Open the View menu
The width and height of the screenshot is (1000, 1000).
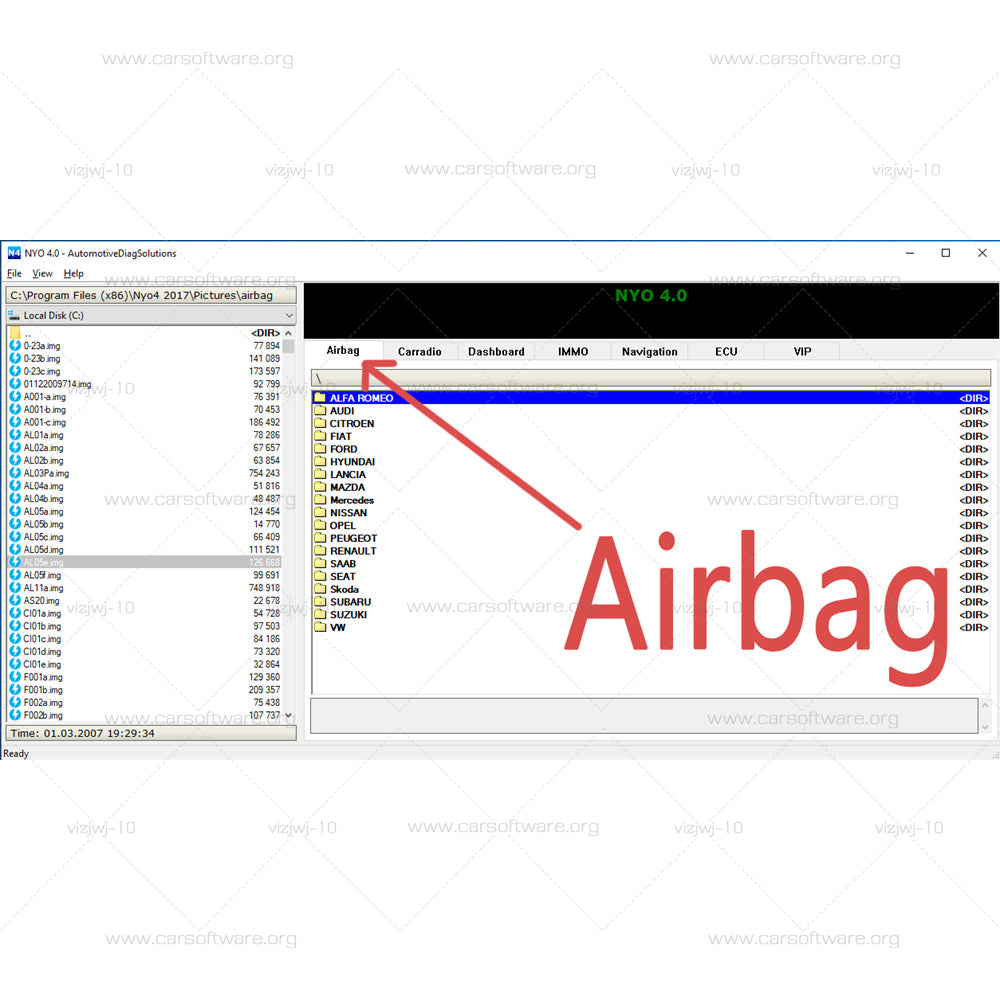click(42, 274)
